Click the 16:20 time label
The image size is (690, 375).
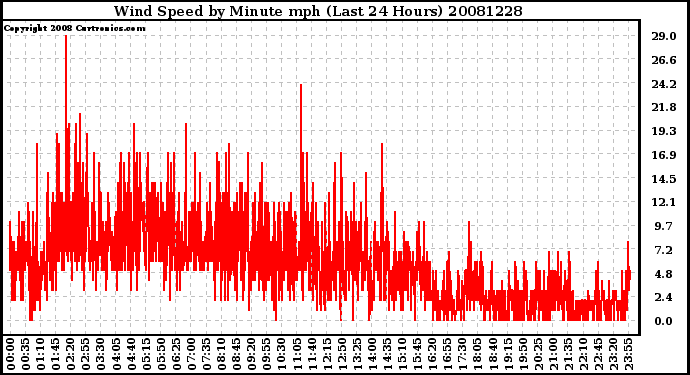[433, 354]
